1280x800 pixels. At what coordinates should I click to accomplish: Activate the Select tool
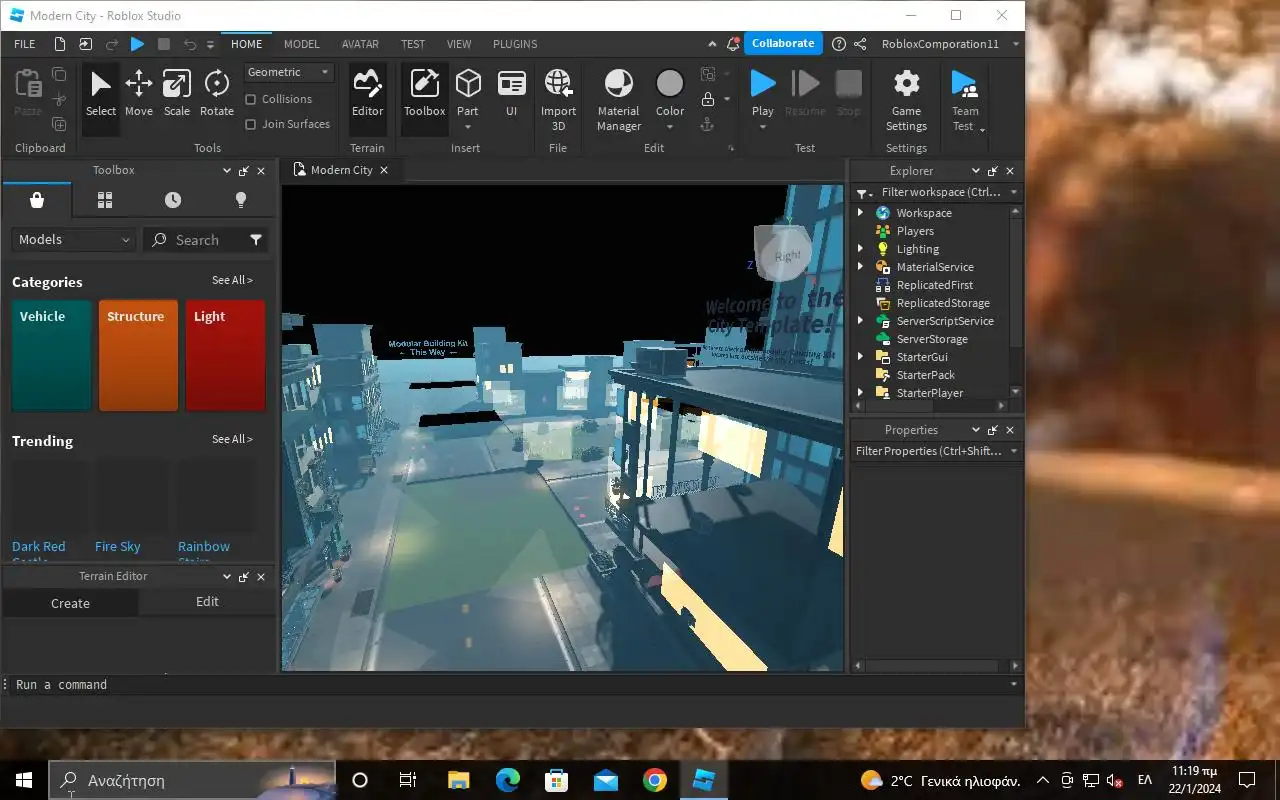[100, 97]
